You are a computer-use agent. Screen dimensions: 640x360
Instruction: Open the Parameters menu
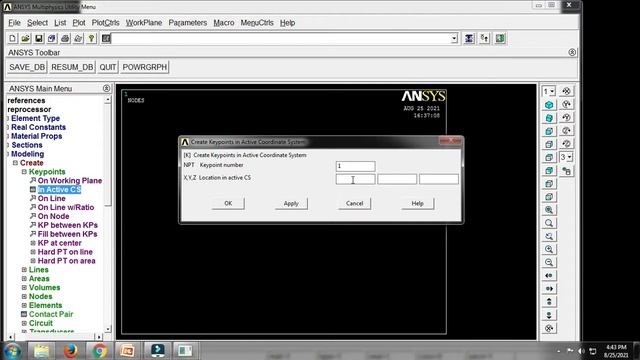(188, 23)
